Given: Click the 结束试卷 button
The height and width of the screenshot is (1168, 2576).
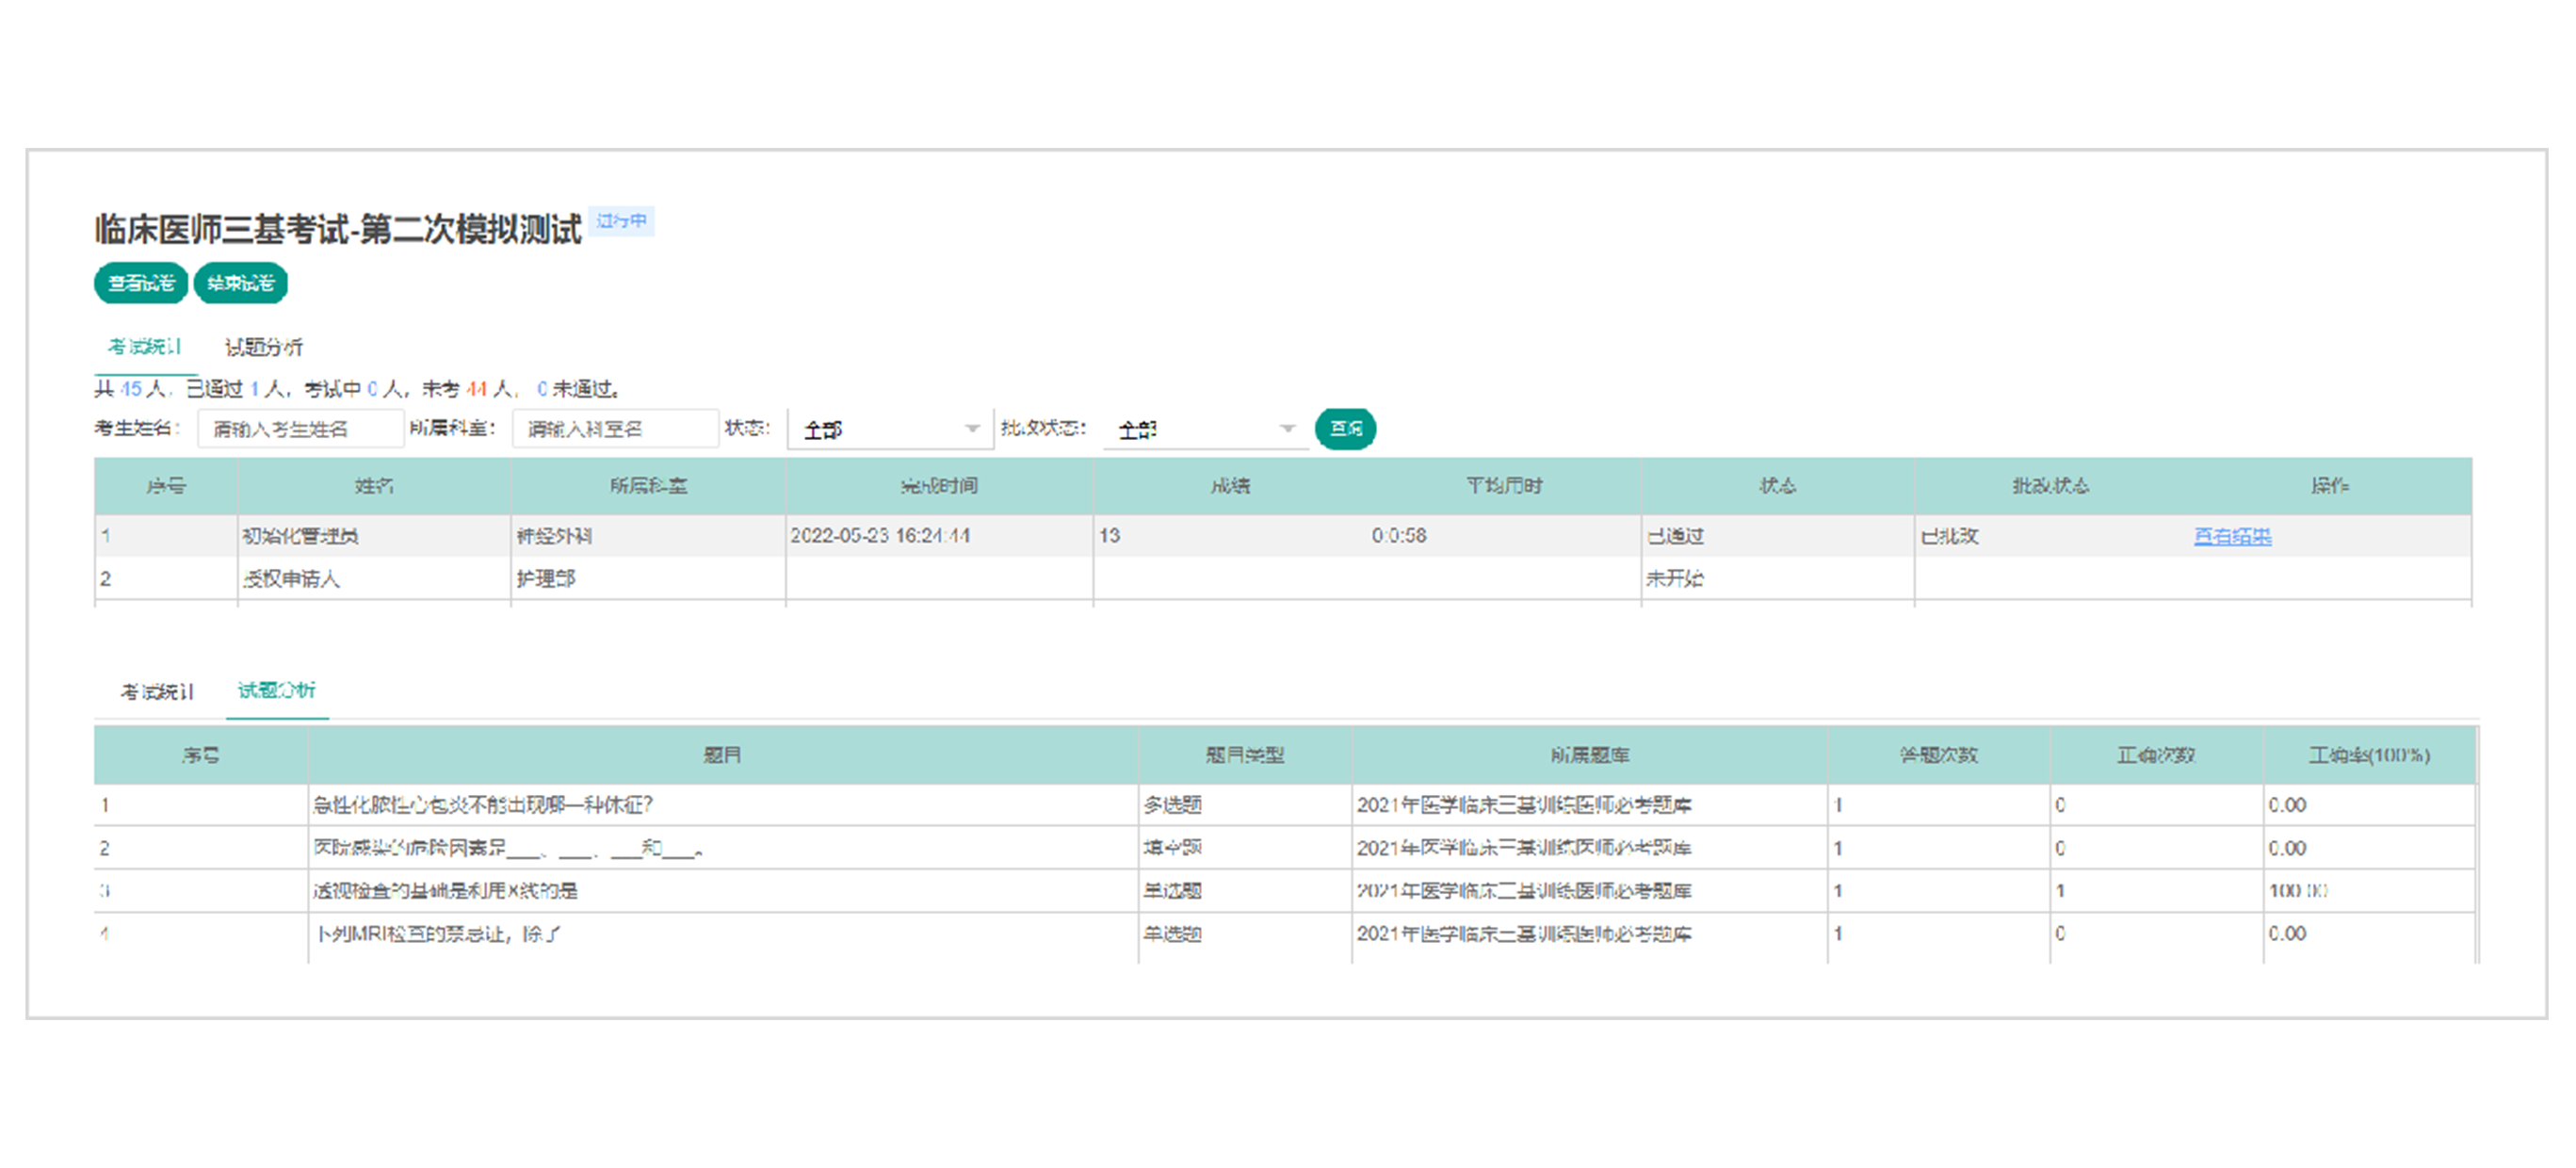Looking at the screenshot, I should pos(240,283).
